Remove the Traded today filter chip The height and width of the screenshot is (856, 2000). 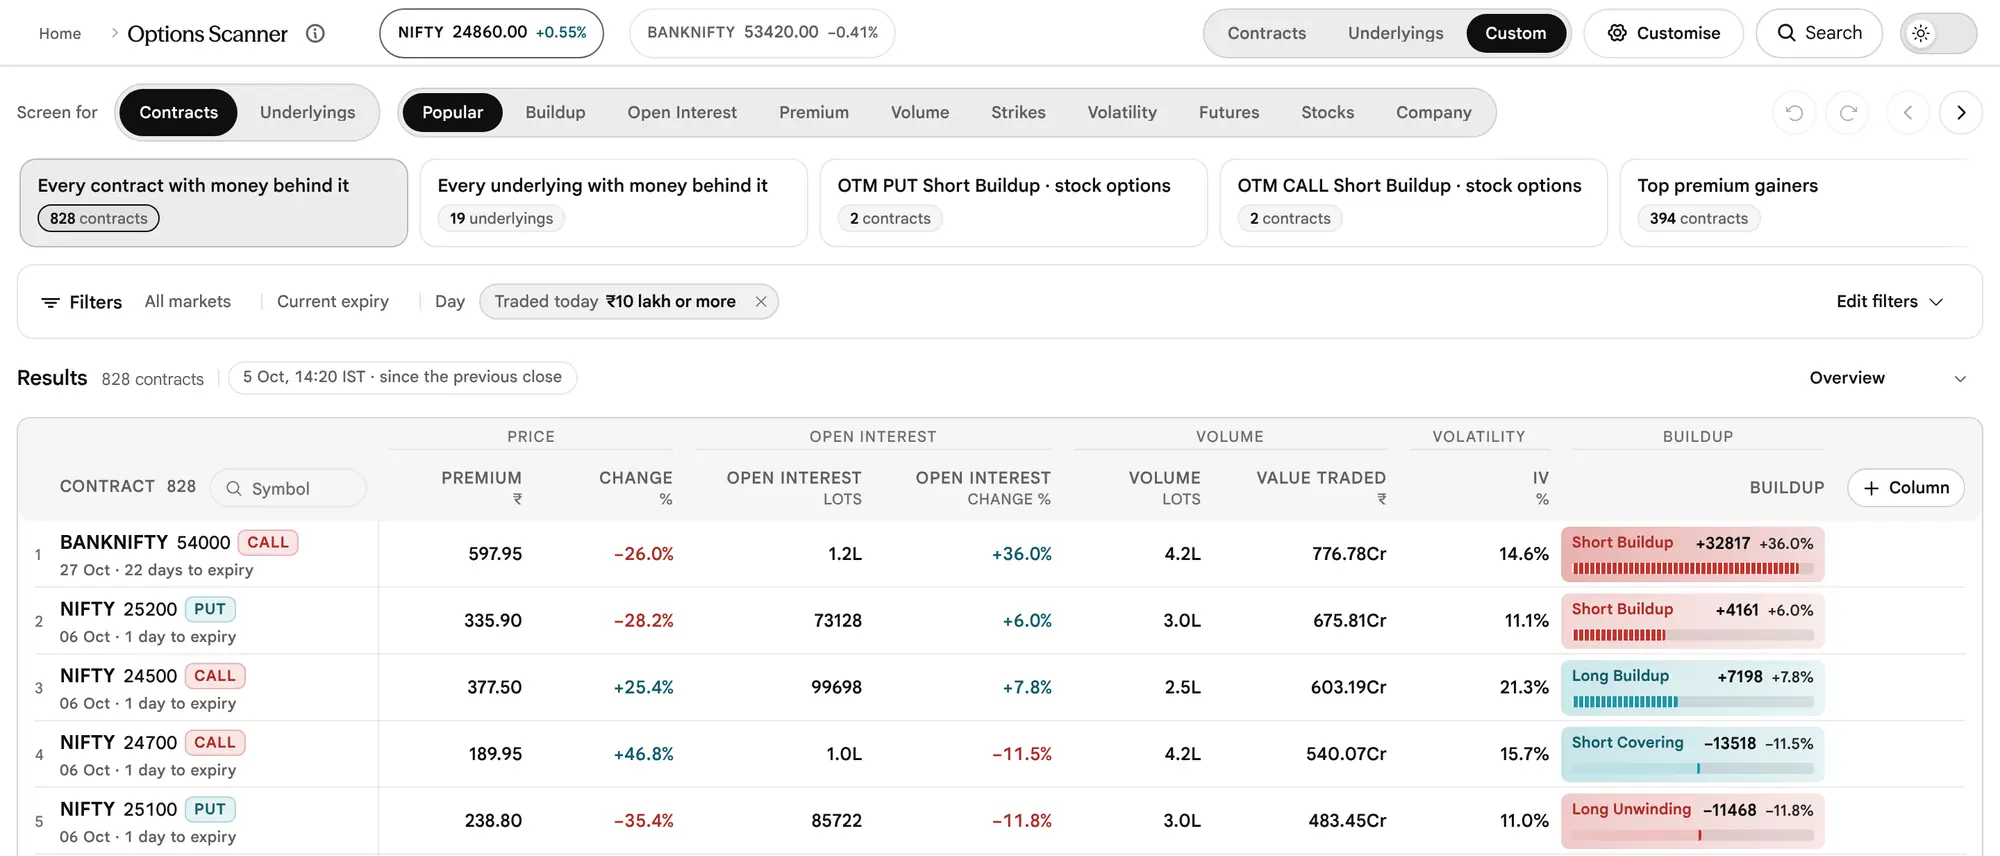tap(761, 302)
